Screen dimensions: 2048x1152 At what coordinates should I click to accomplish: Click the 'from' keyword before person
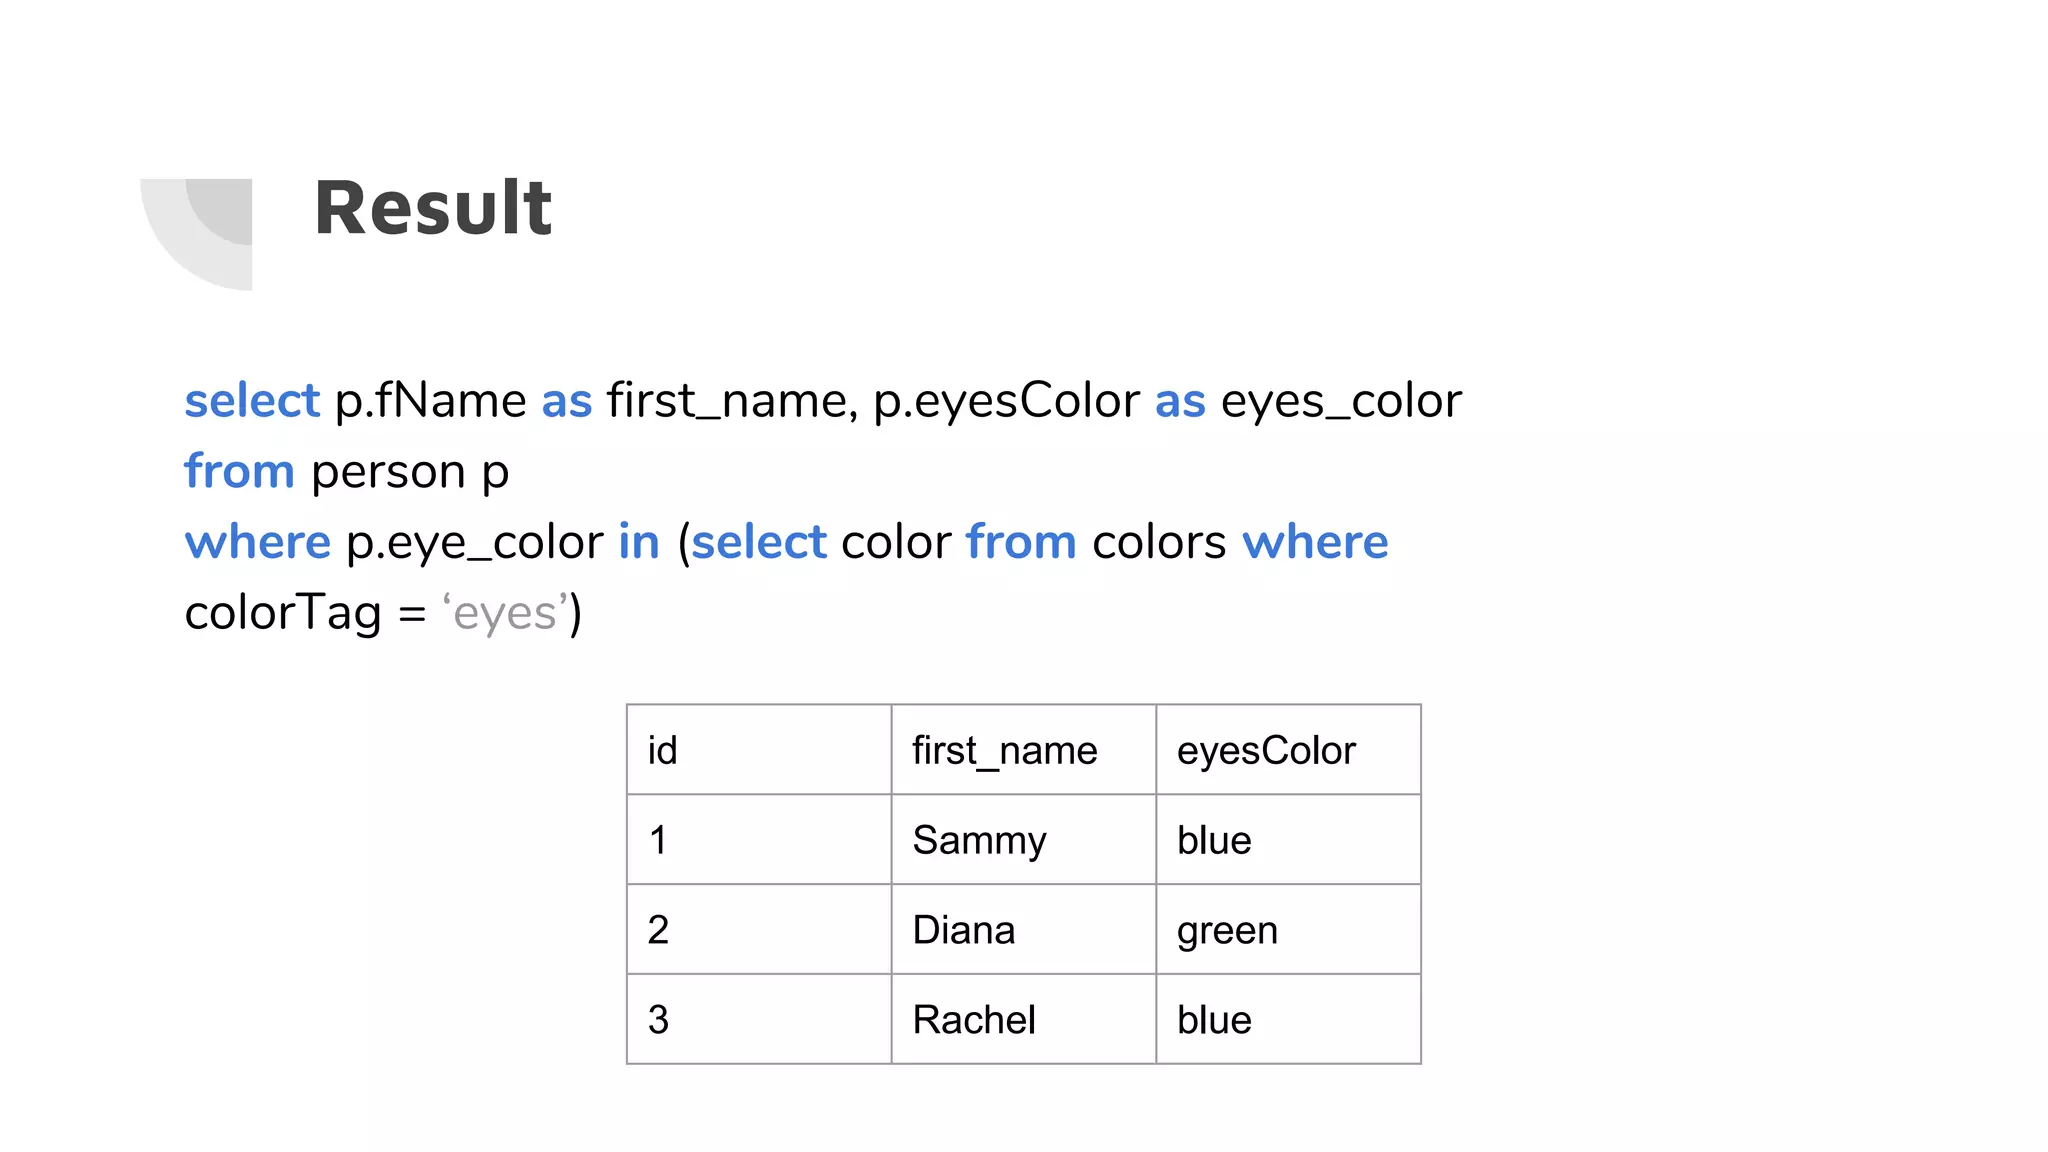tap(239, 471)
